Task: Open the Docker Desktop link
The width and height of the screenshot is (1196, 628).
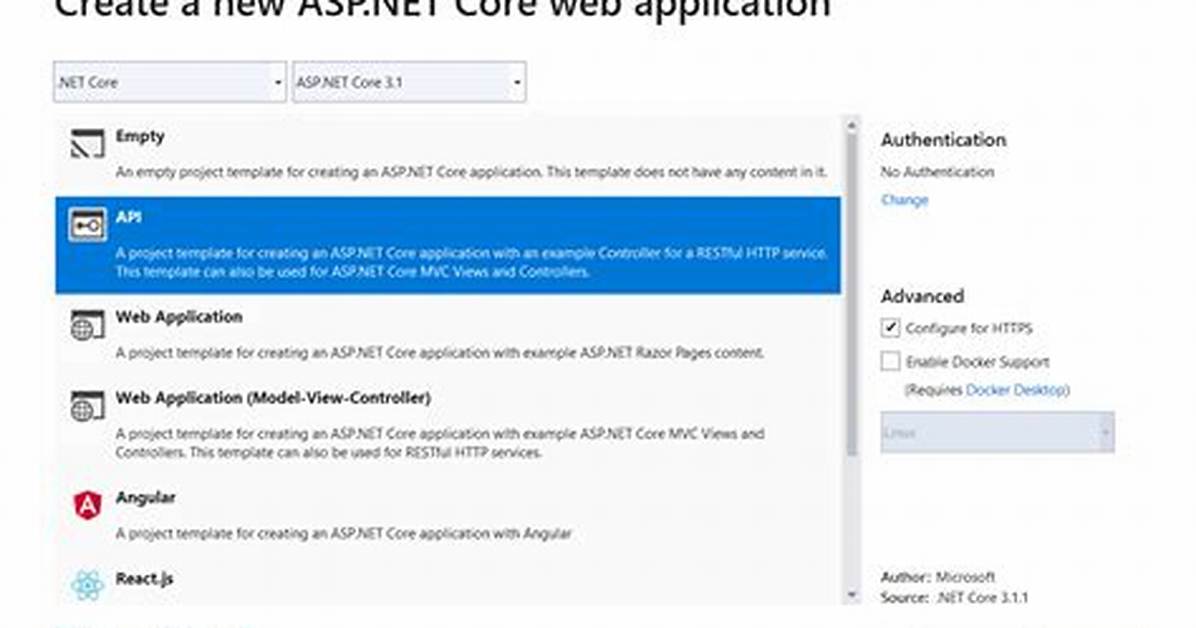Action: [1015, 390]
